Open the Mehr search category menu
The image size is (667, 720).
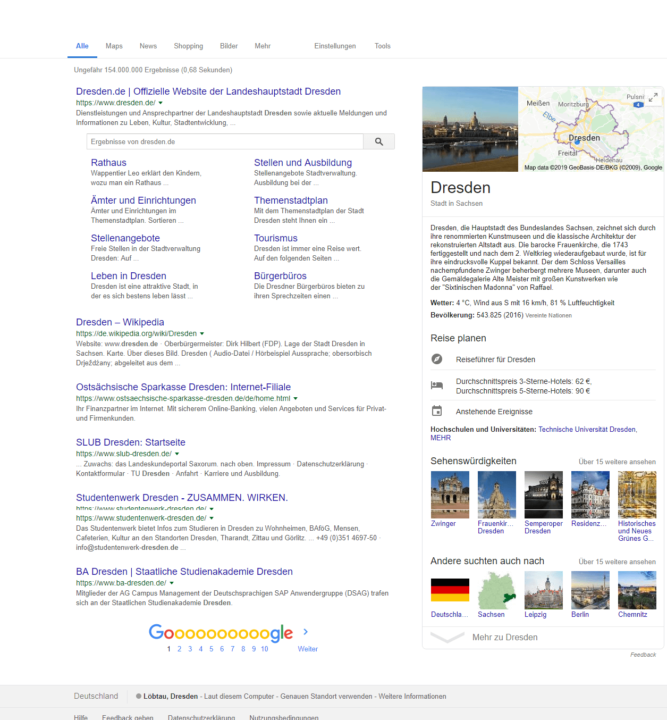(x=263, y=46)
